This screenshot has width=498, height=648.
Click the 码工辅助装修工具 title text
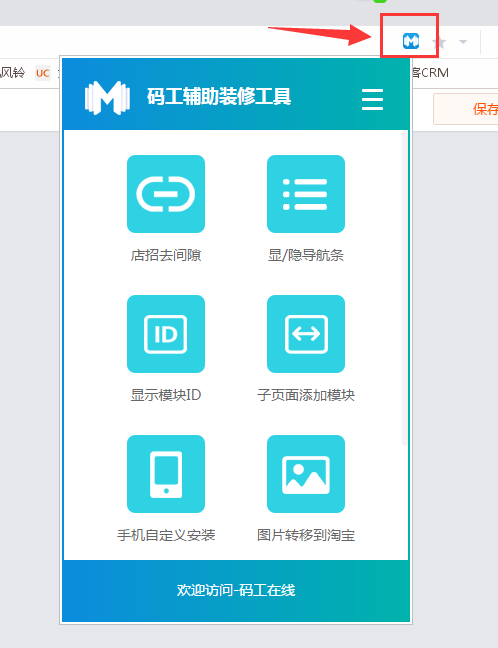tap(219, 96)
